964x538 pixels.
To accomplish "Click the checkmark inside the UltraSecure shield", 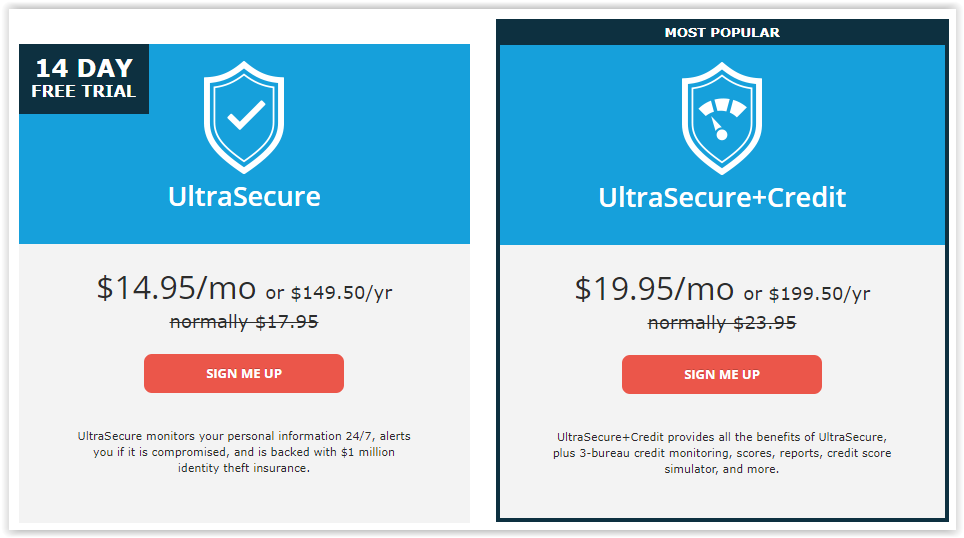I will 246,114.
